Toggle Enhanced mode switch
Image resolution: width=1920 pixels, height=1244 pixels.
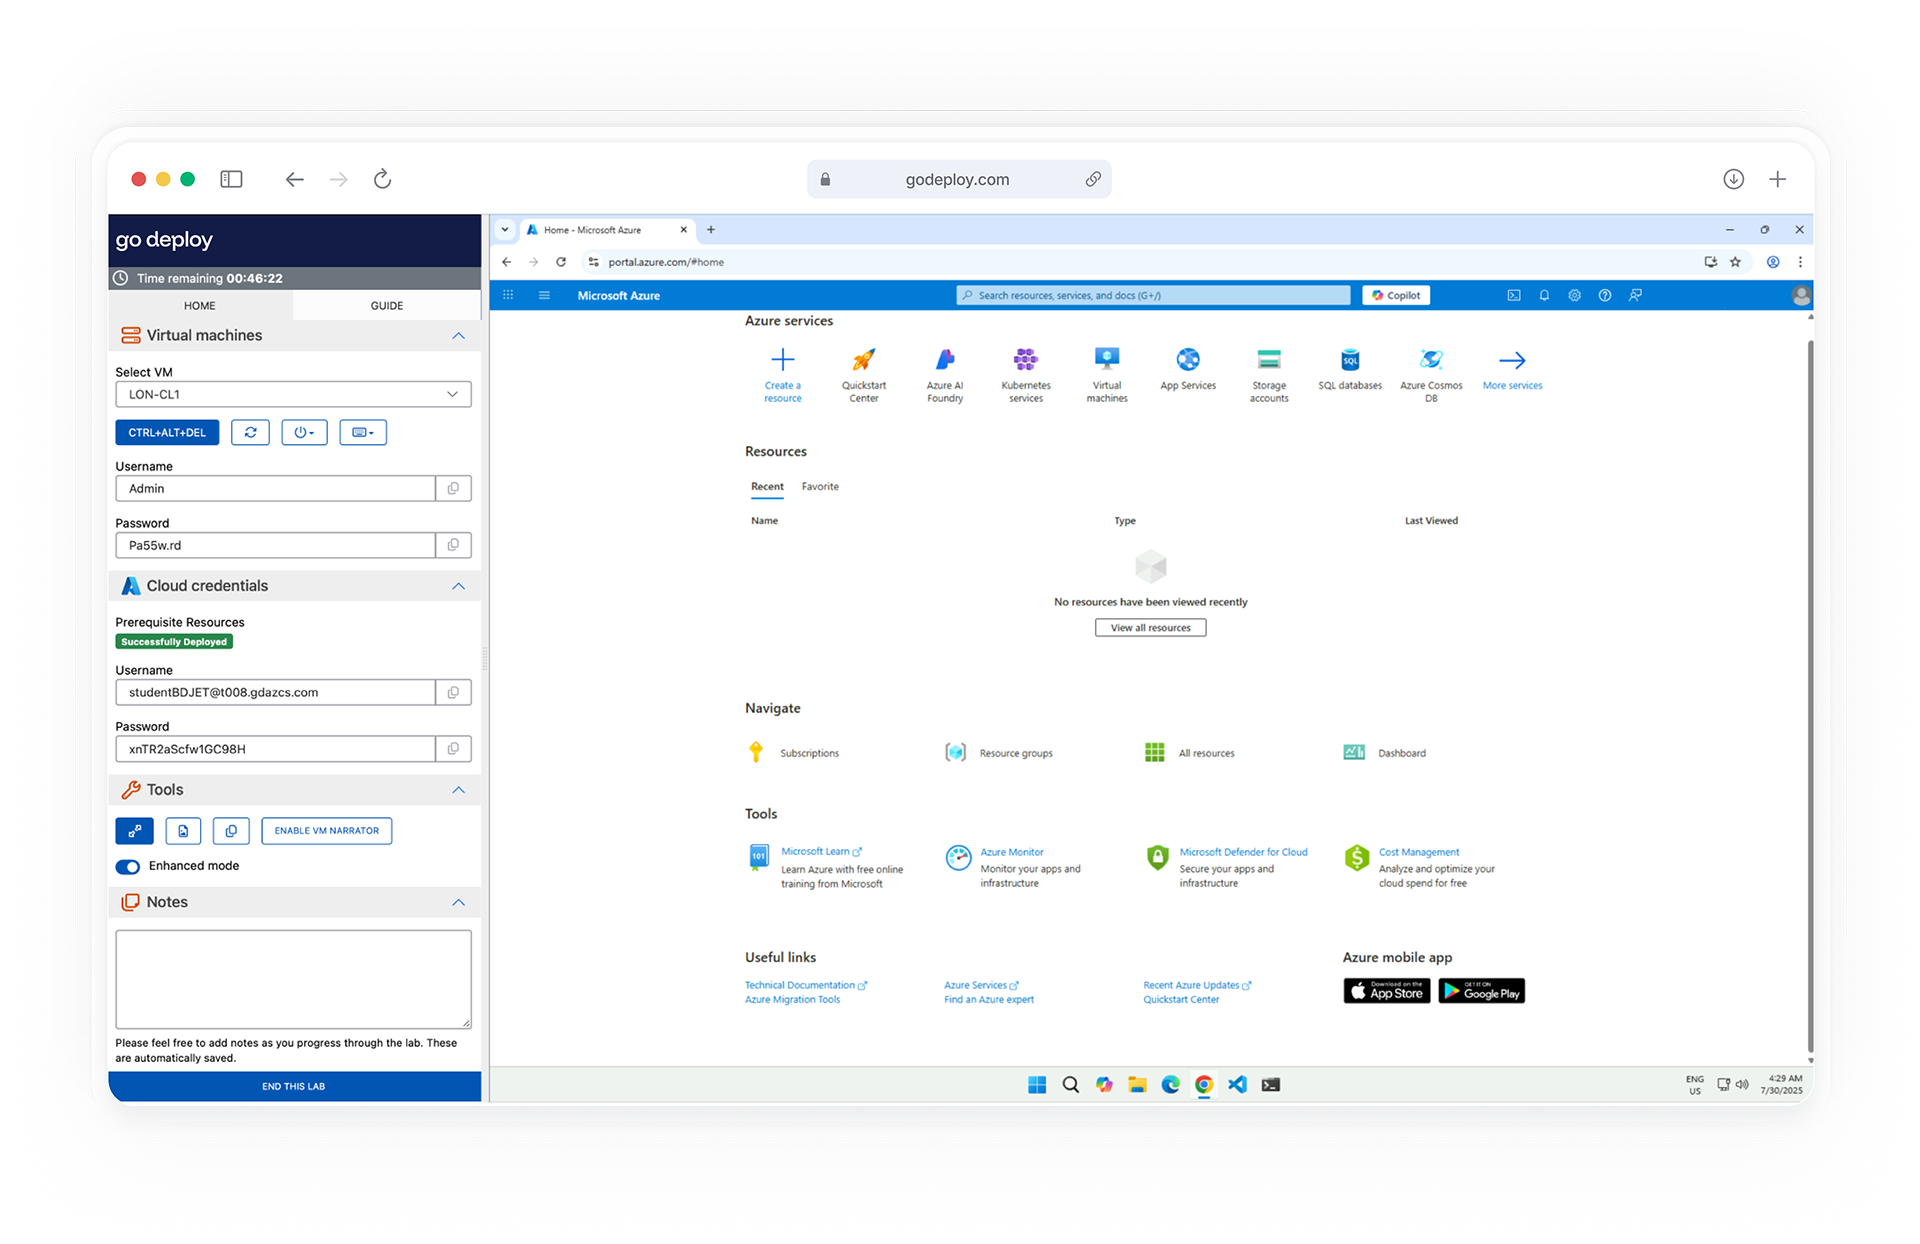128,866
